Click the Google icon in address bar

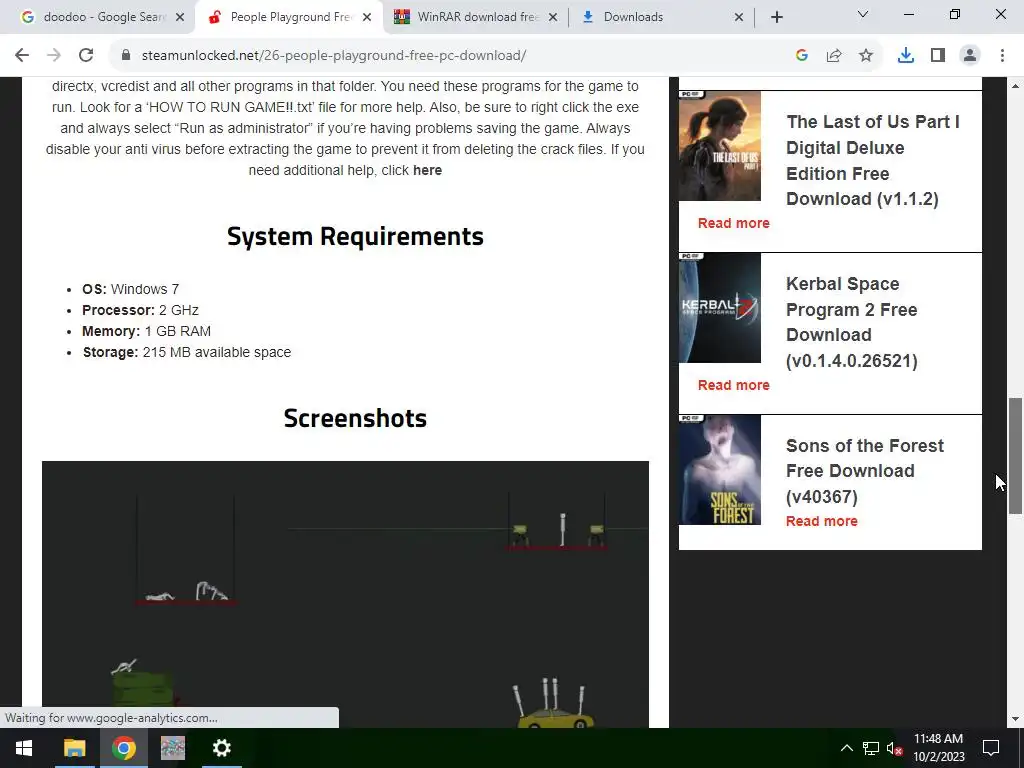(x=802, y=56)
